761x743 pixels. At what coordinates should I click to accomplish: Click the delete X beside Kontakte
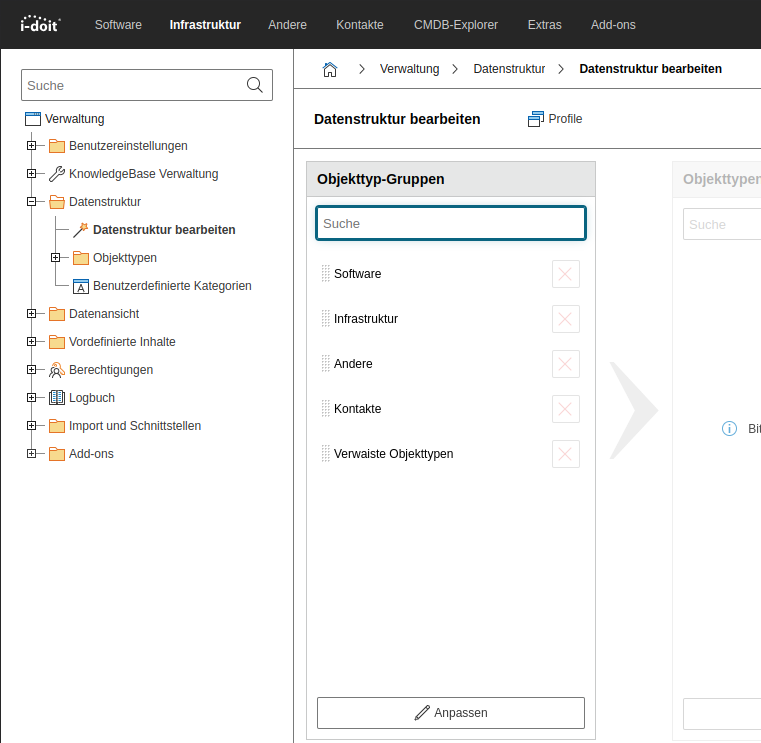pos(565,409)
